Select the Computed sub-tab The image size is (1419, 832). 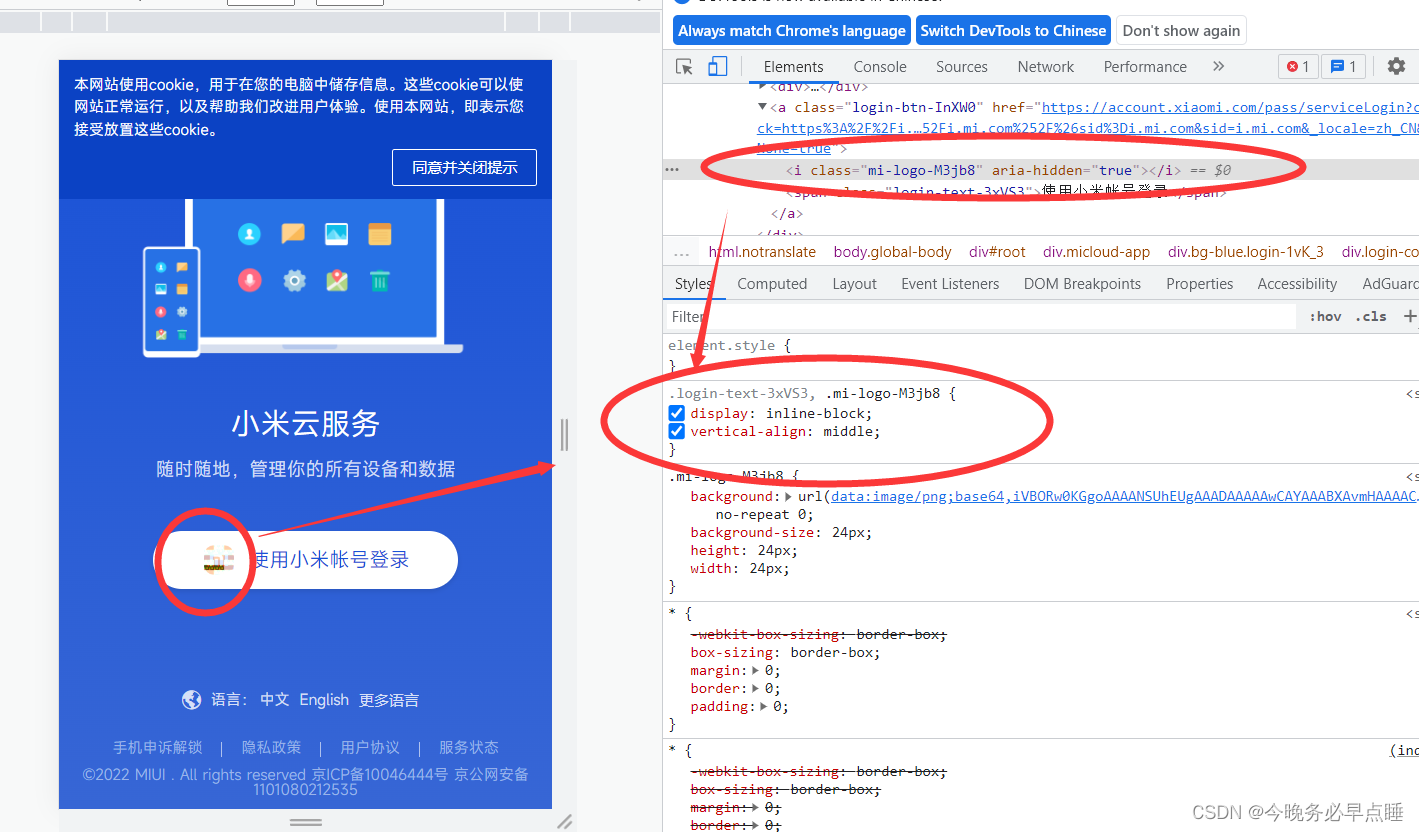[772, 284]
